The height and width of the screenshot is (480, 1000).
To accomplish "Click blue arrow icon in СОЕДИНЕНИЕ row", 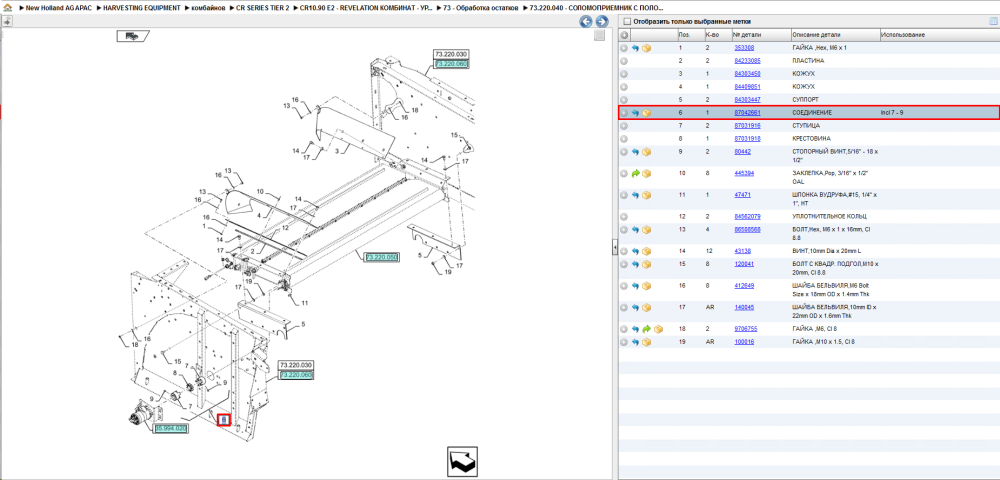I will pyautogui.click(x=635, y=113).
